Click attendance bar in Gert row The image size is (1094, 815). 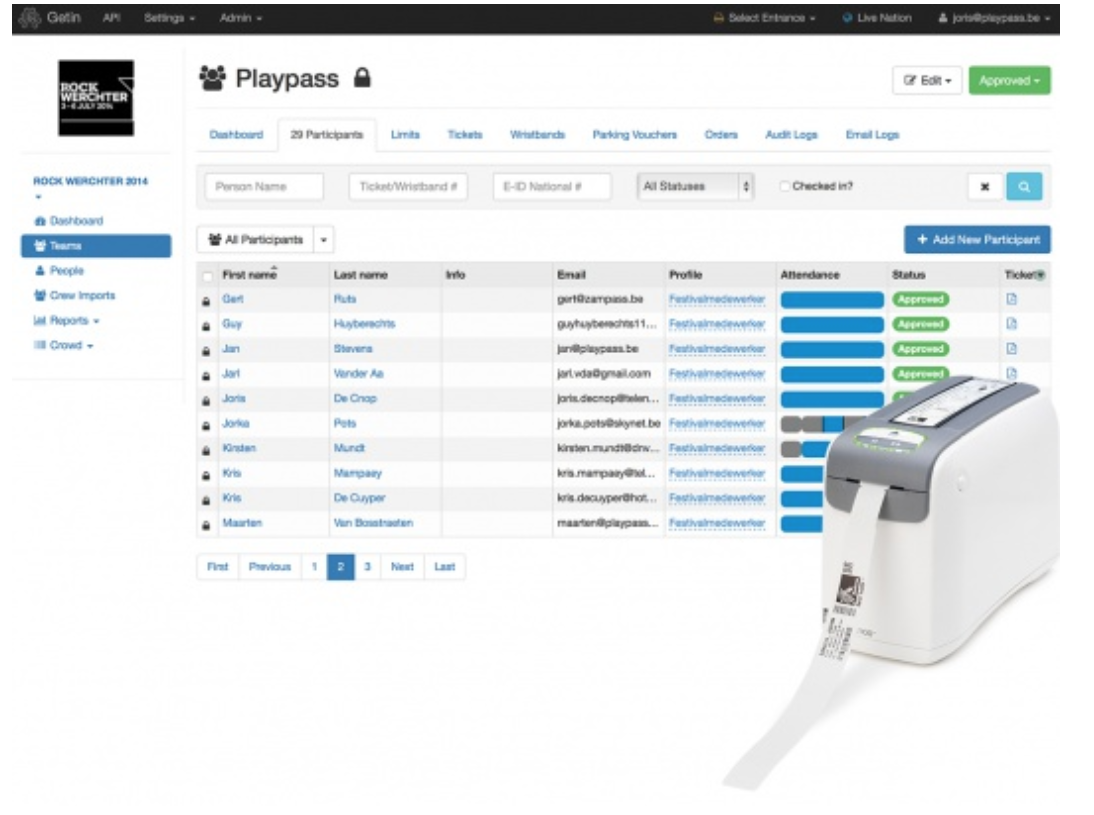pyautogui.click(x=832, y=300)
